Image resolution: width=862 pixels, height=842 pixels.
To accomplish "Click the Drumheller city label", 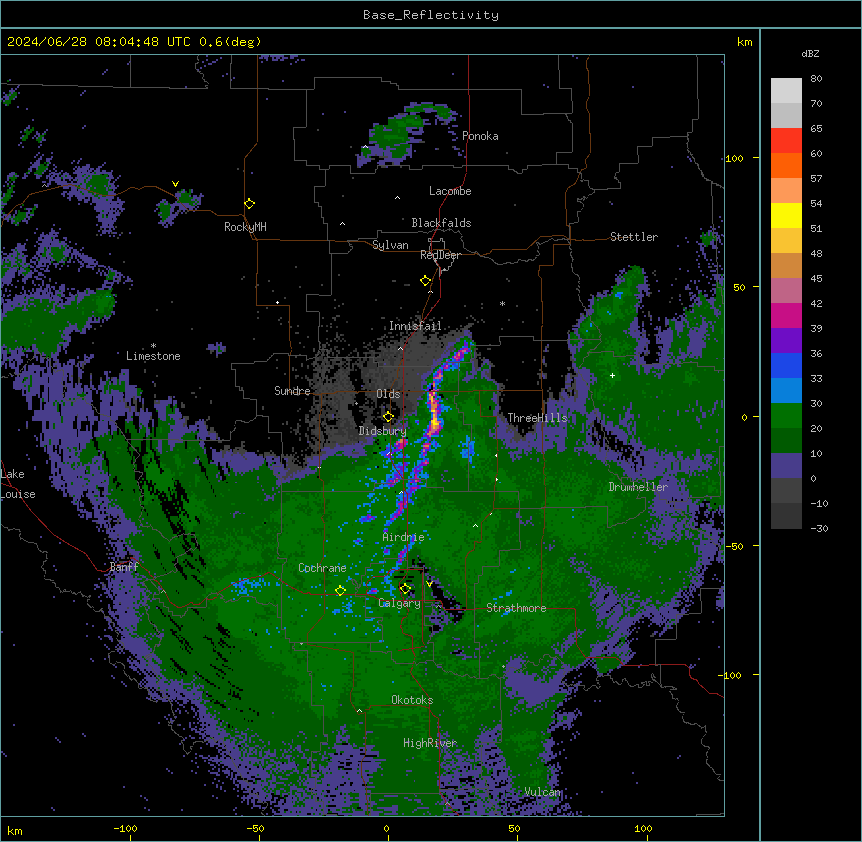I will [638, 487].
